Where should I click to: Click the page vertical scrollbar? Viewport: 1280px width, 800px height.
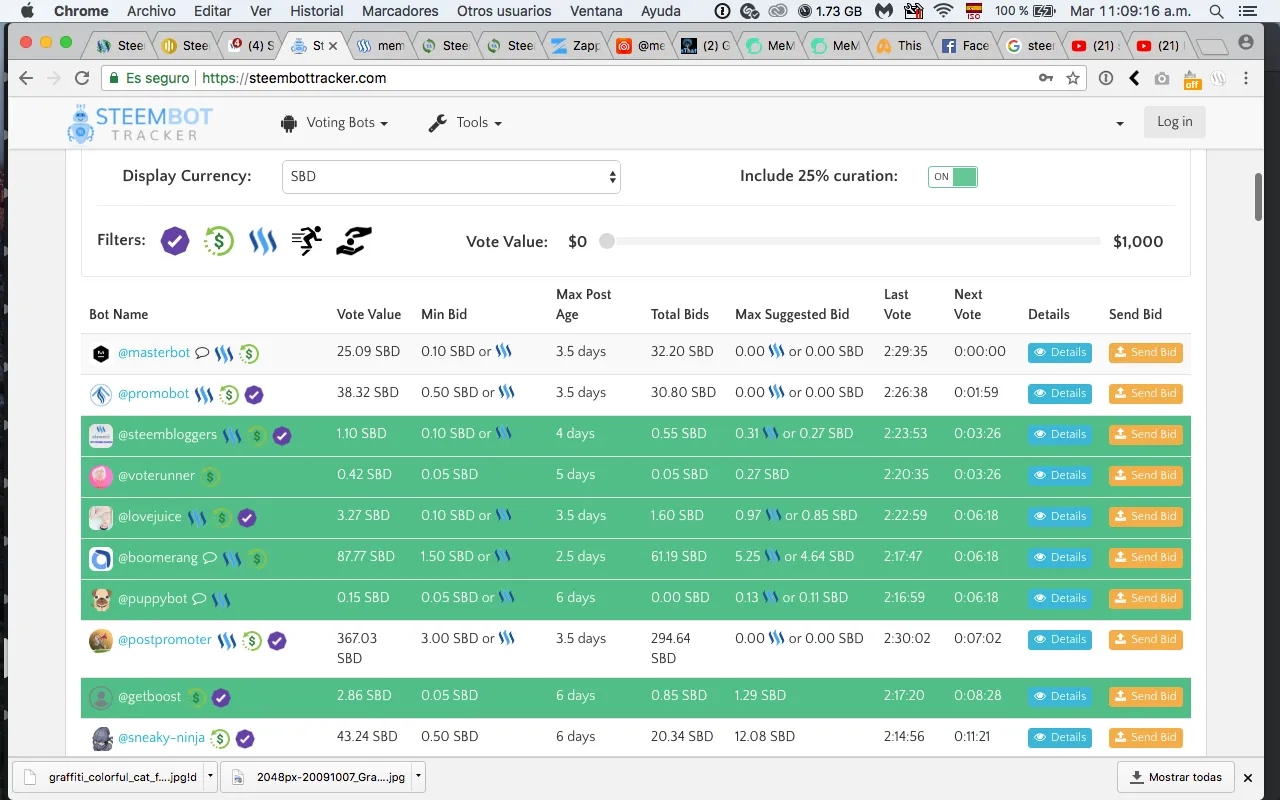[x=1259, y=197]
